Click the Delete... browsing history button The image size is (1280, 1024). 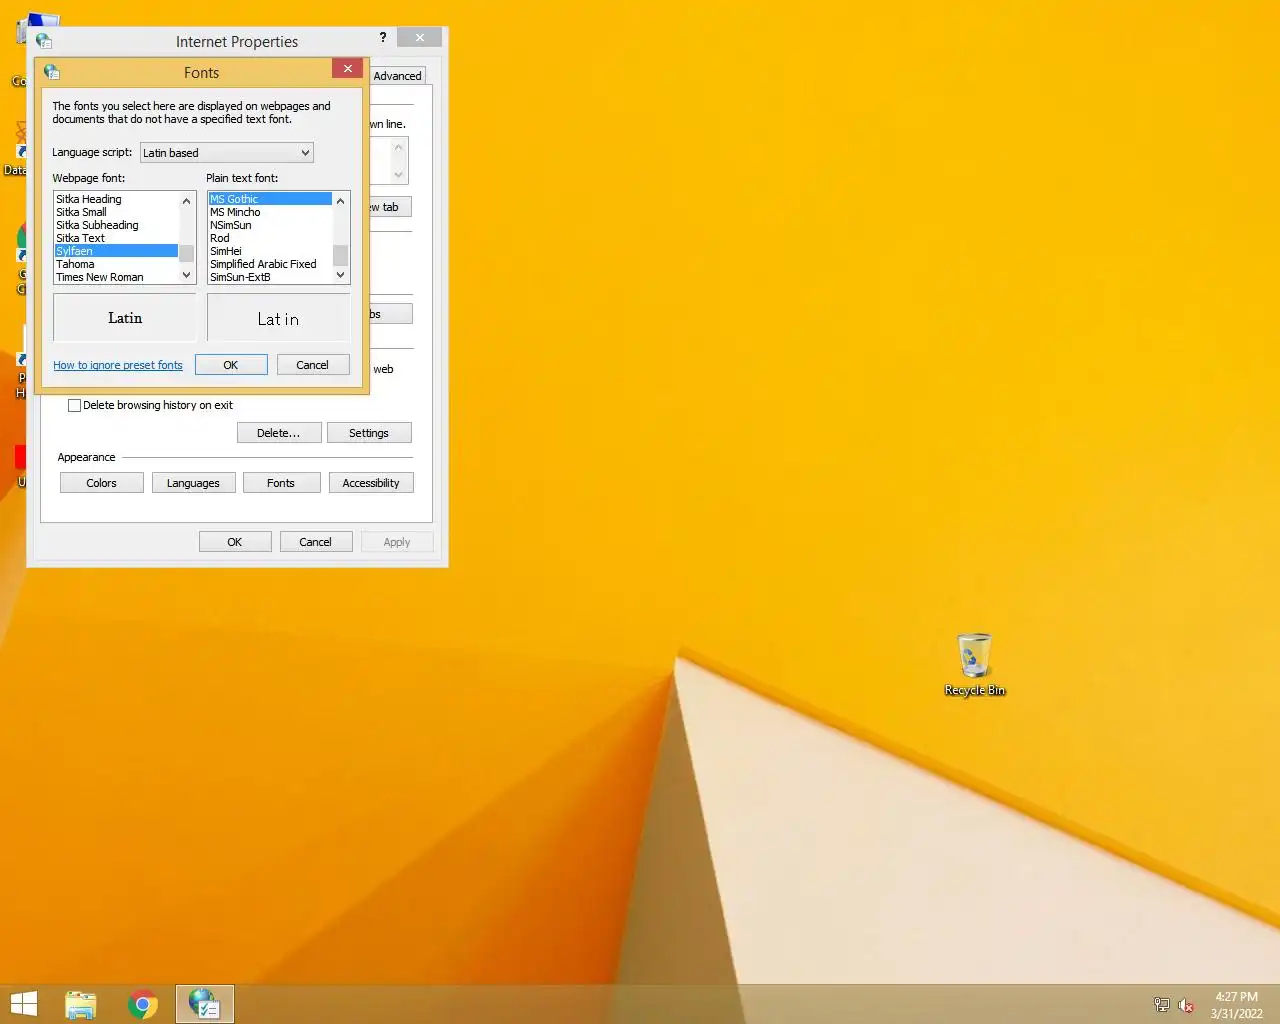pos(279,433)
